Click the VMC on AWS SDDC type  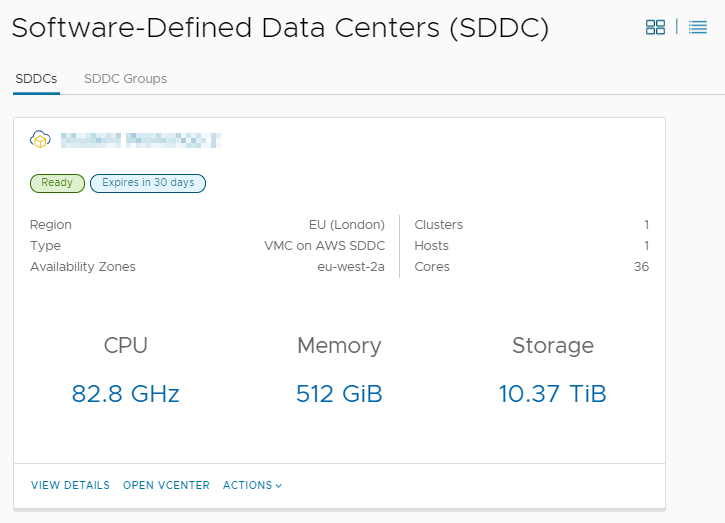pos(325,246)
